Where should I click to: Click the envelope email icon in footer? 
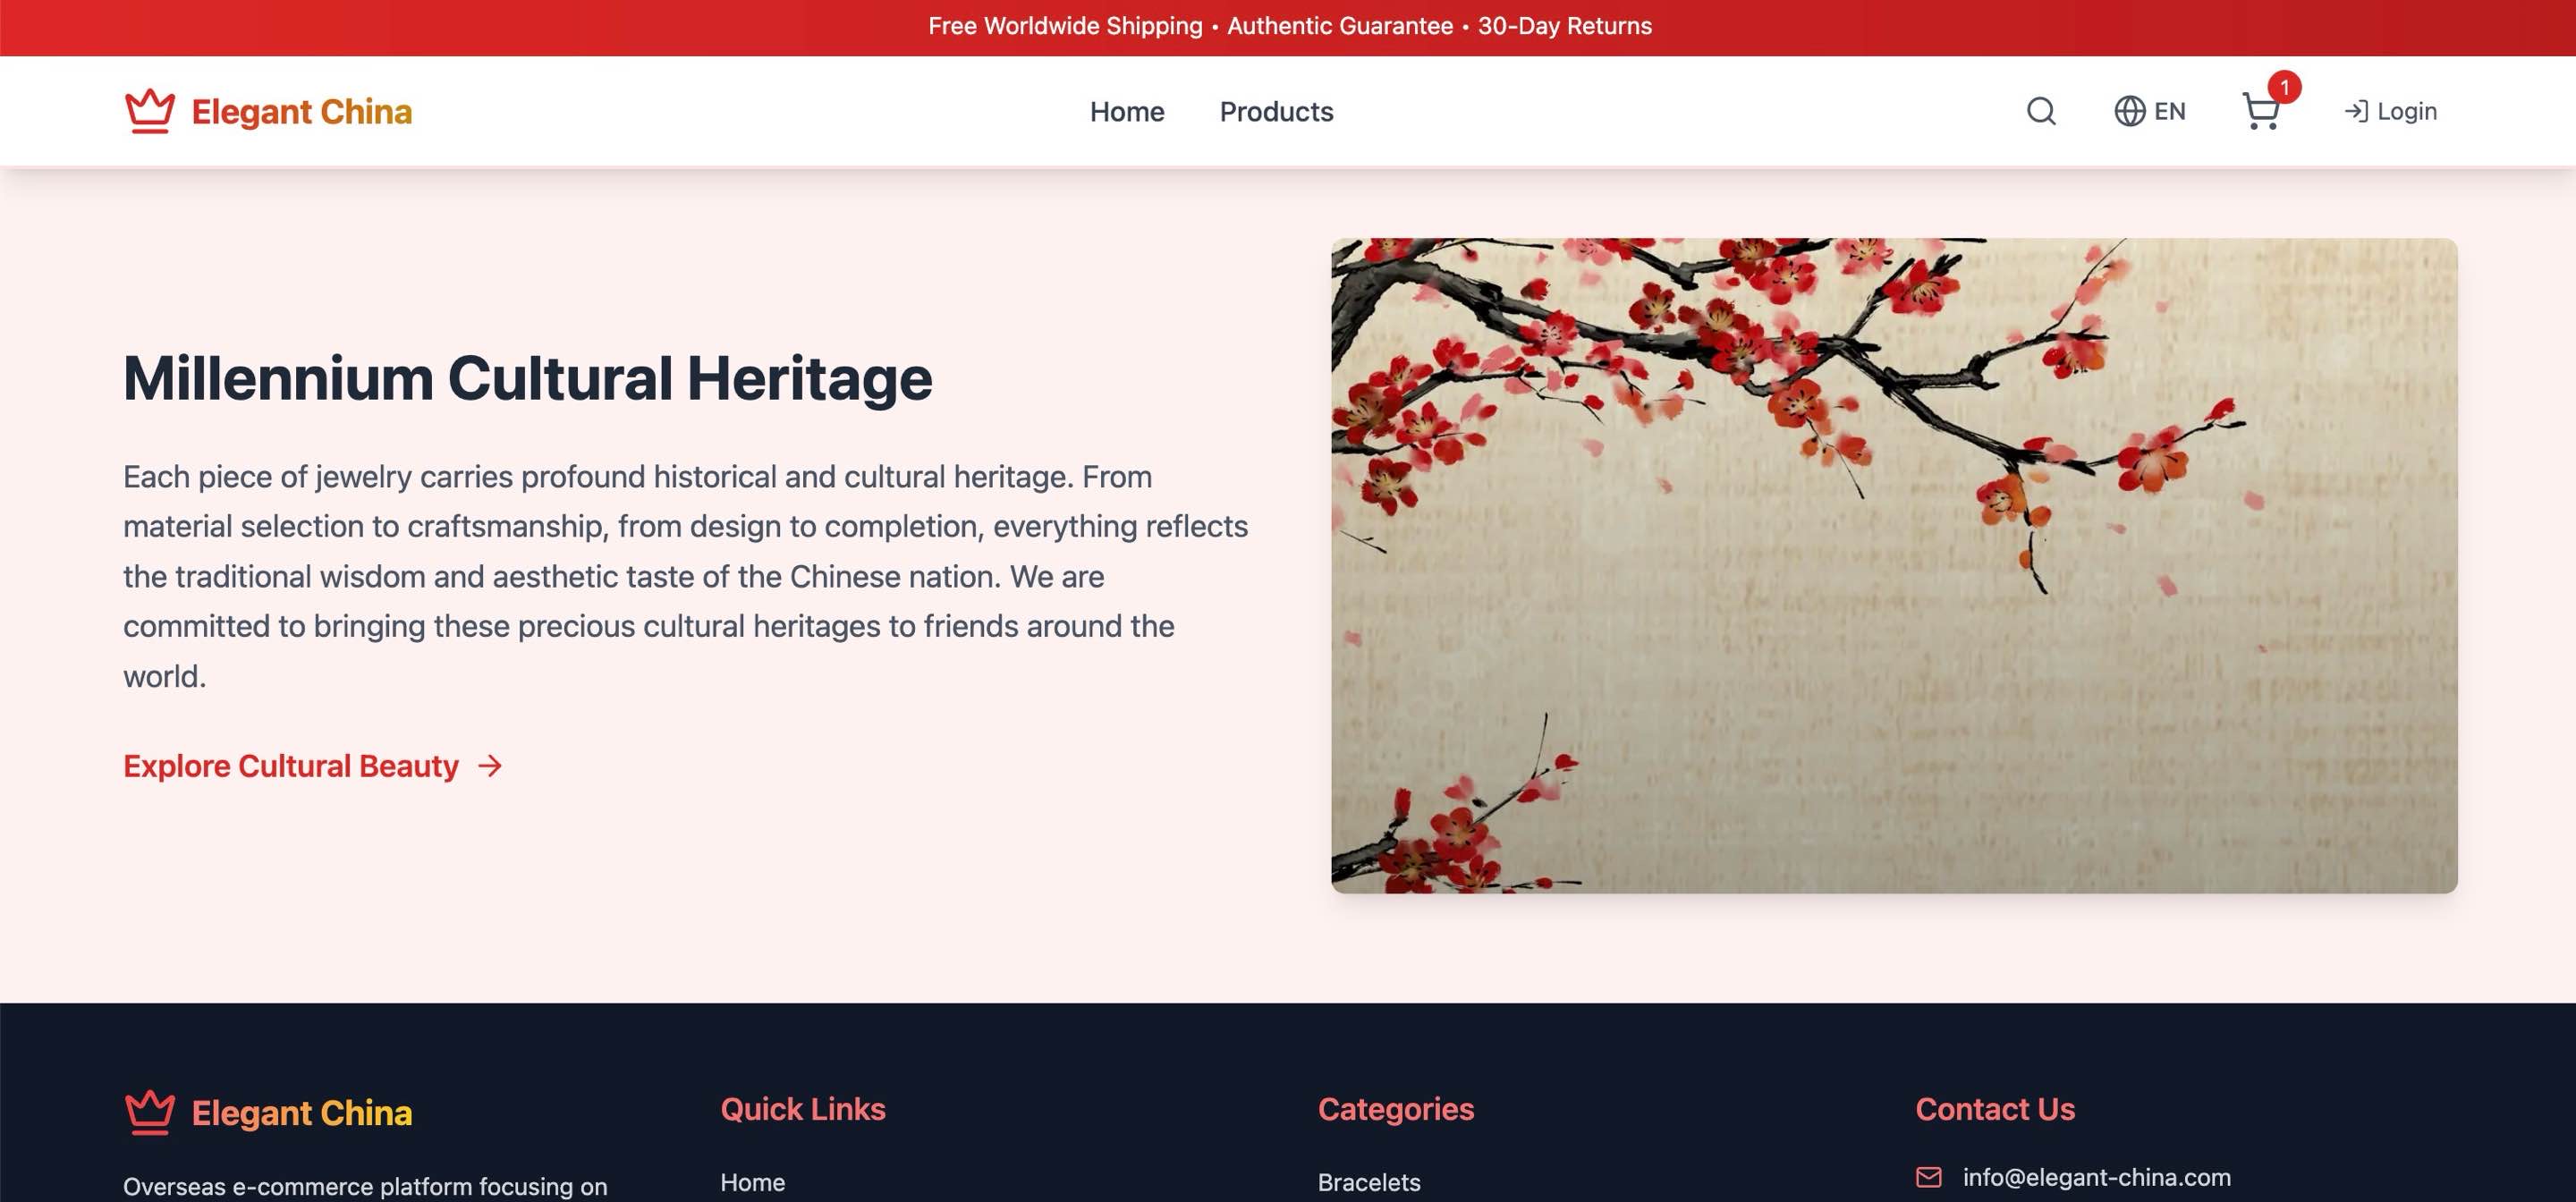coord(1929,1177)
